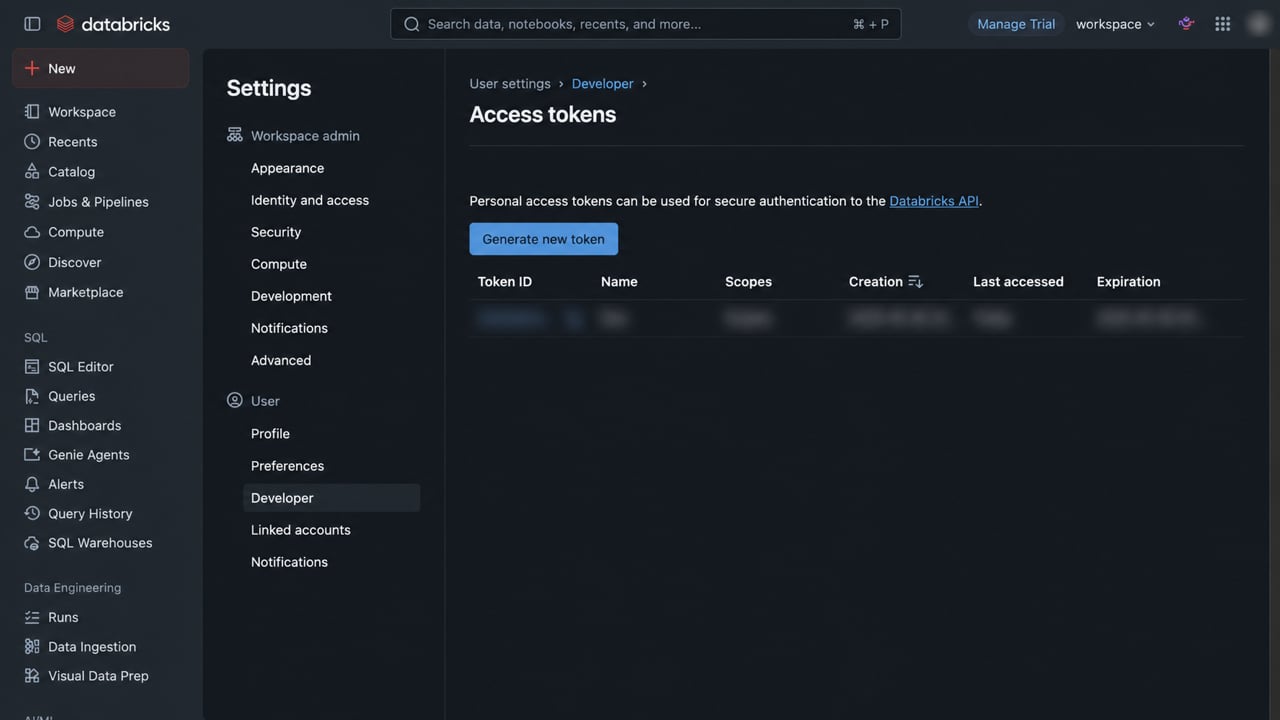
Task: Copy the token ID with copy icon
Action: pyautogui.click(x=574, y=319)
